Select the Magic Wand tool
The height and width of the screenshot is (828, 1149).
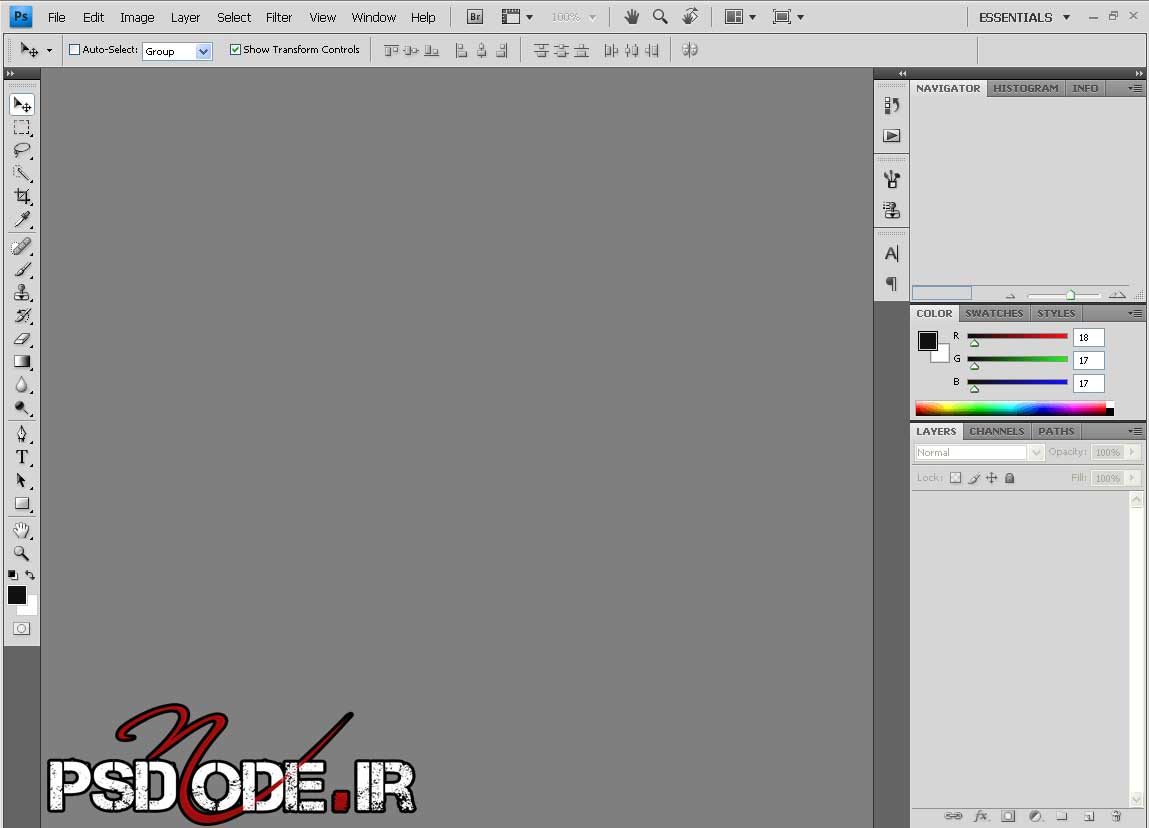[22, 174]
